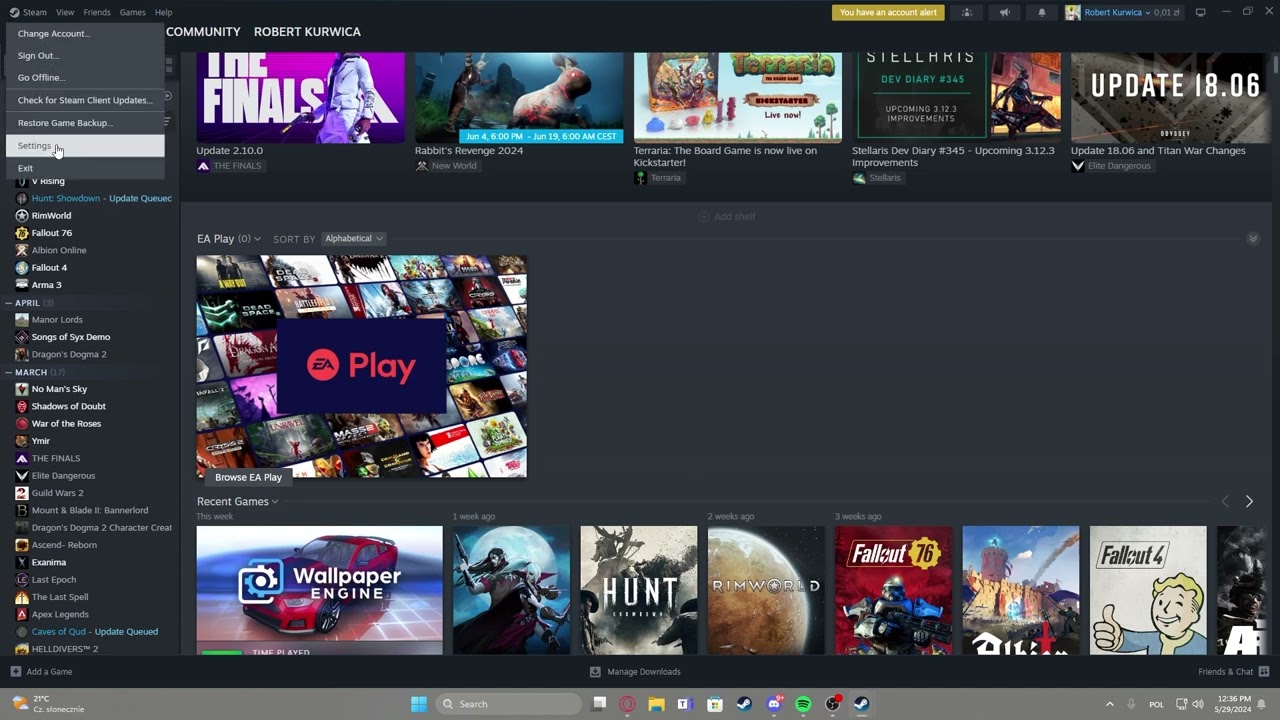Choose Go Offline in Steam menu

(85, 78)
